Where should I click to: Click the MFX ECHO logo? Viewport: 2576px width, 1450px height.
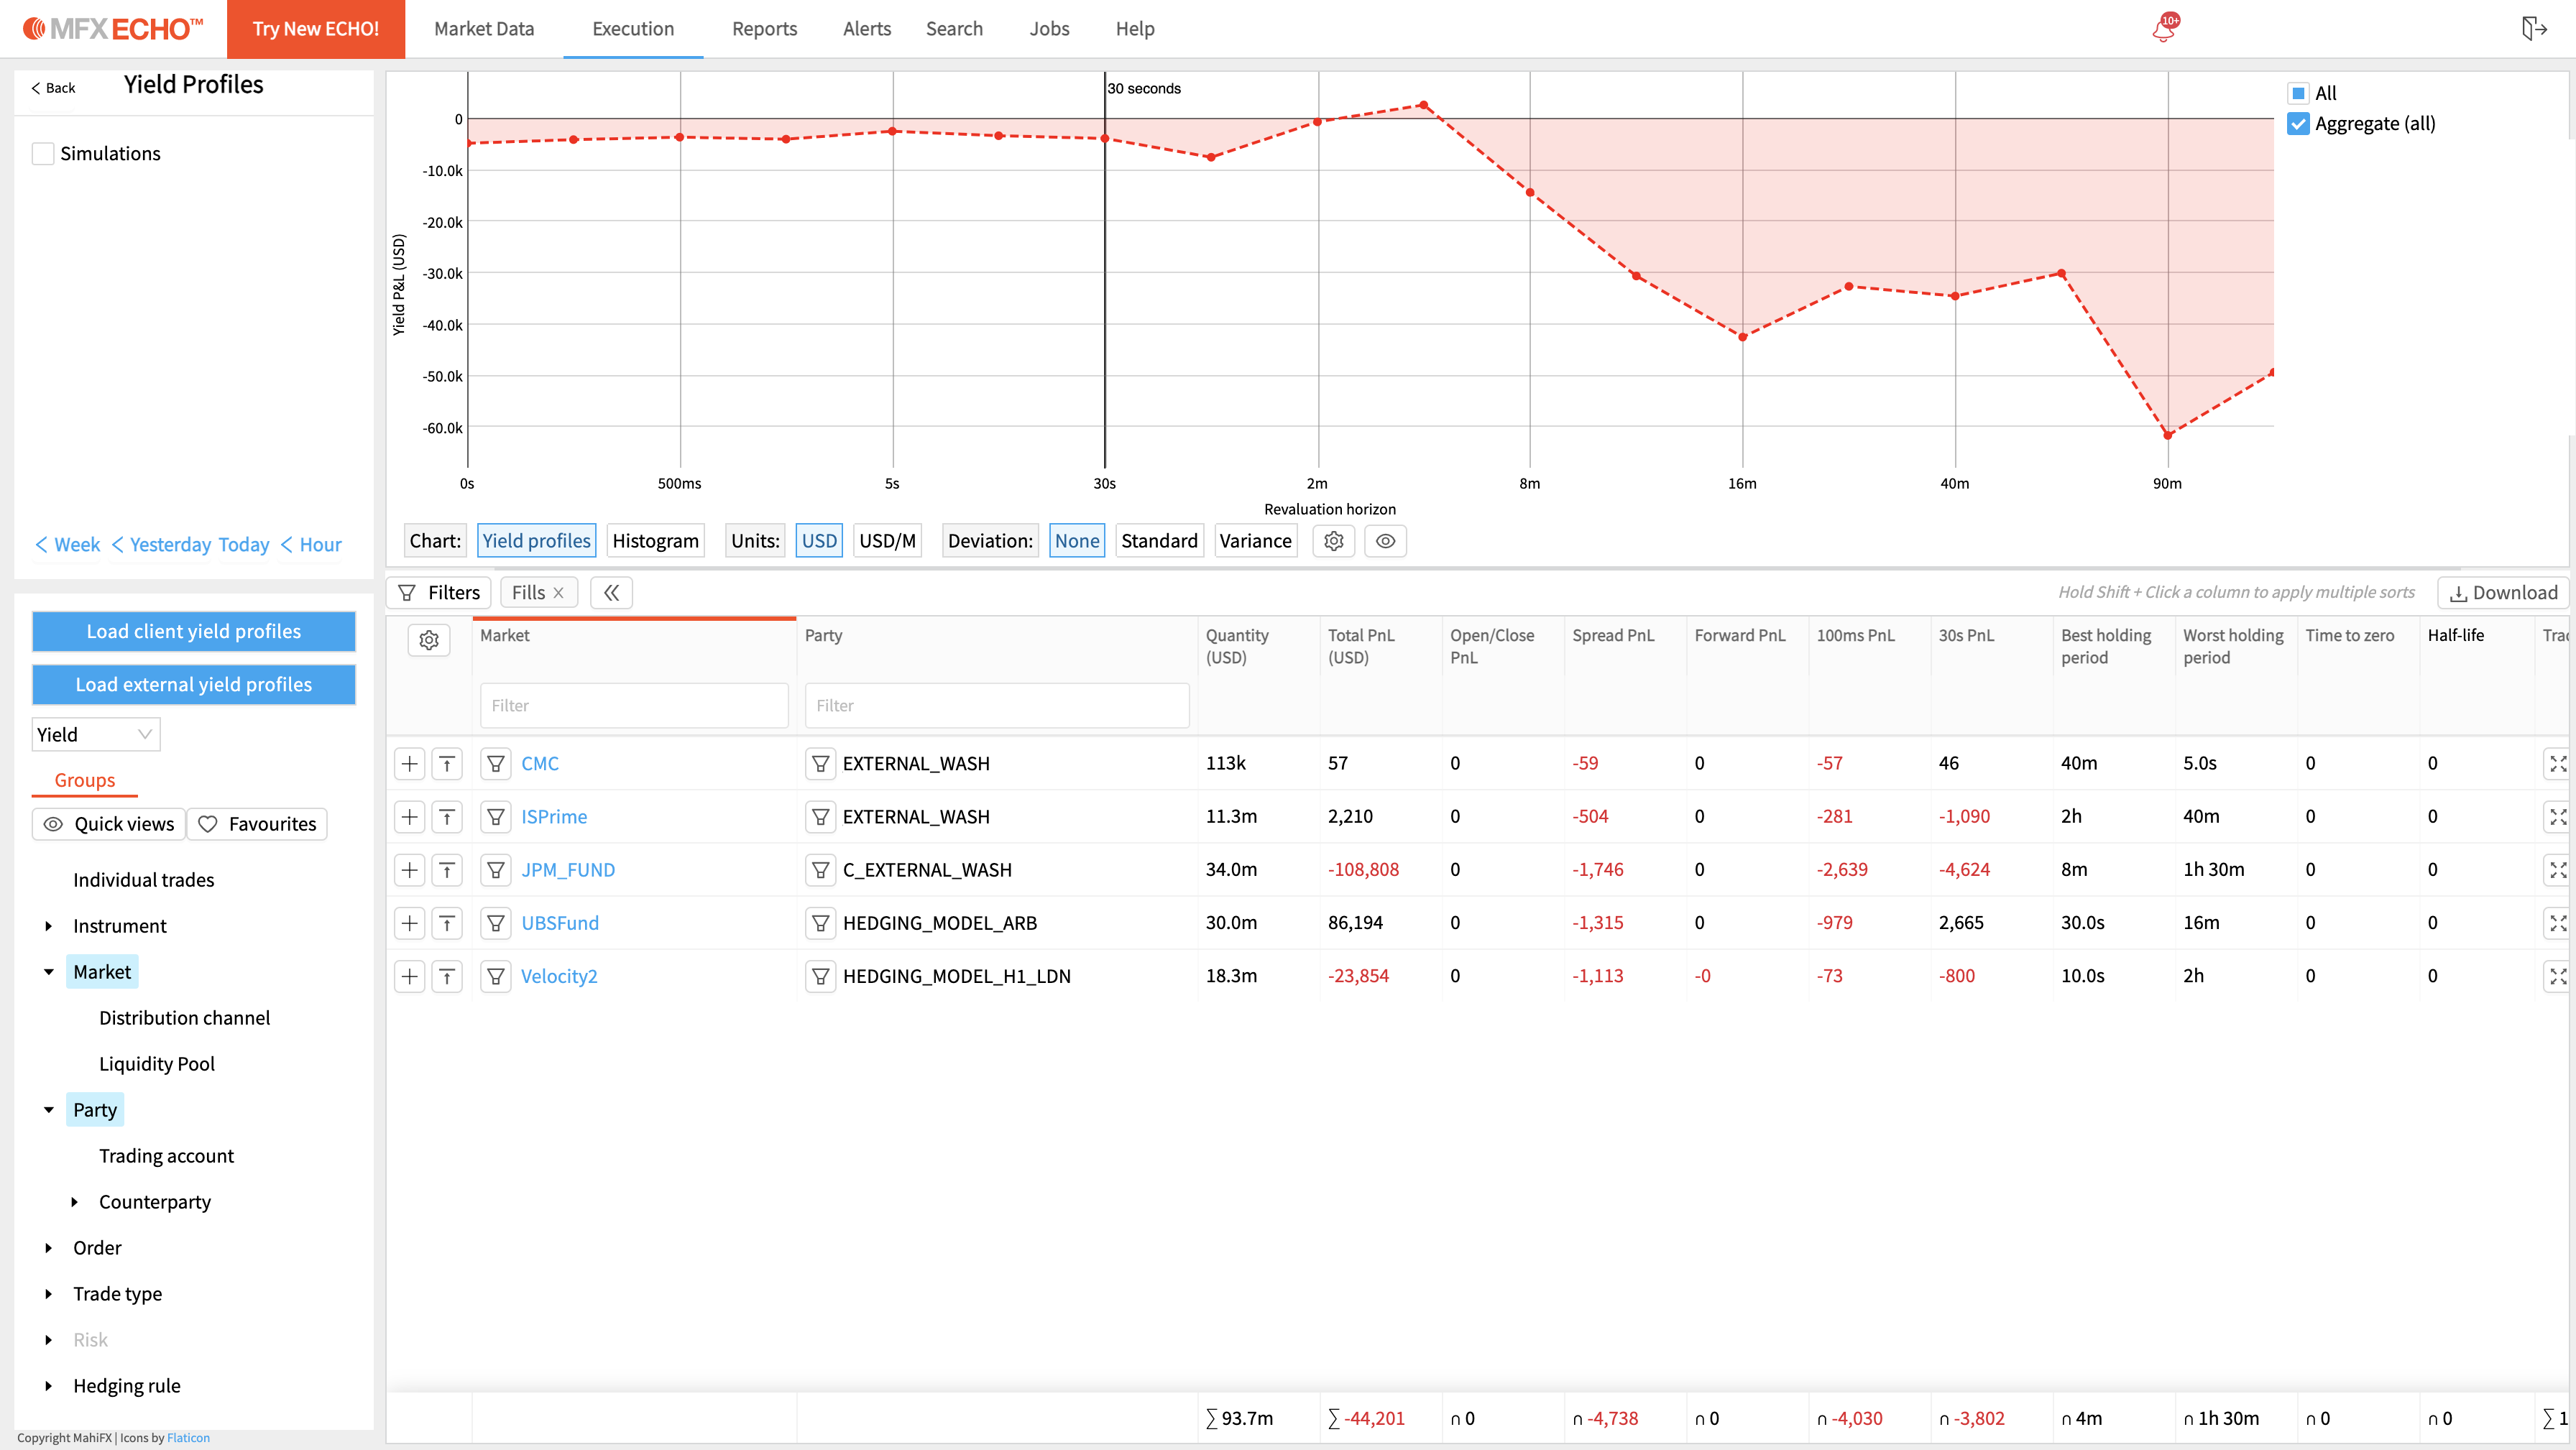[x=113, y=29]
